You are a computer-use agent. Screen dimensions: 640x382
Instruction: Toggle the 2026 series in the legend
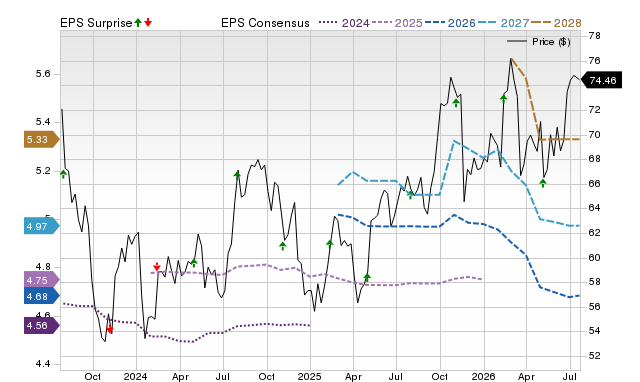[450, 23]
